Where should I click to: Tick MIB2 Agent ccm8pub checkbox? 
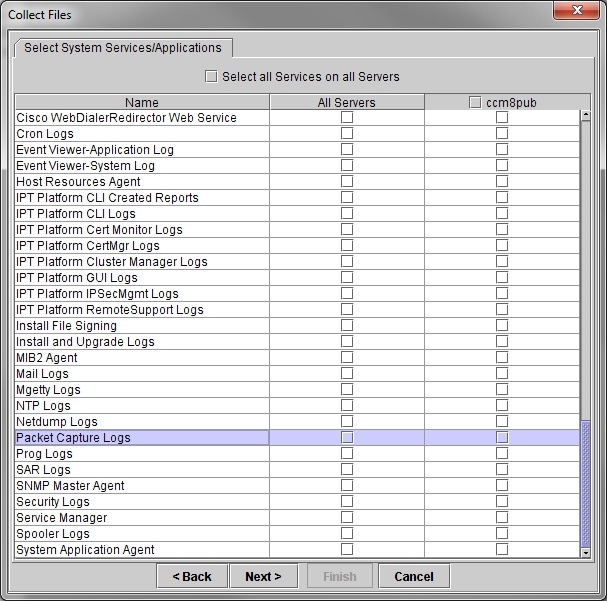click(x=502, y=357)
